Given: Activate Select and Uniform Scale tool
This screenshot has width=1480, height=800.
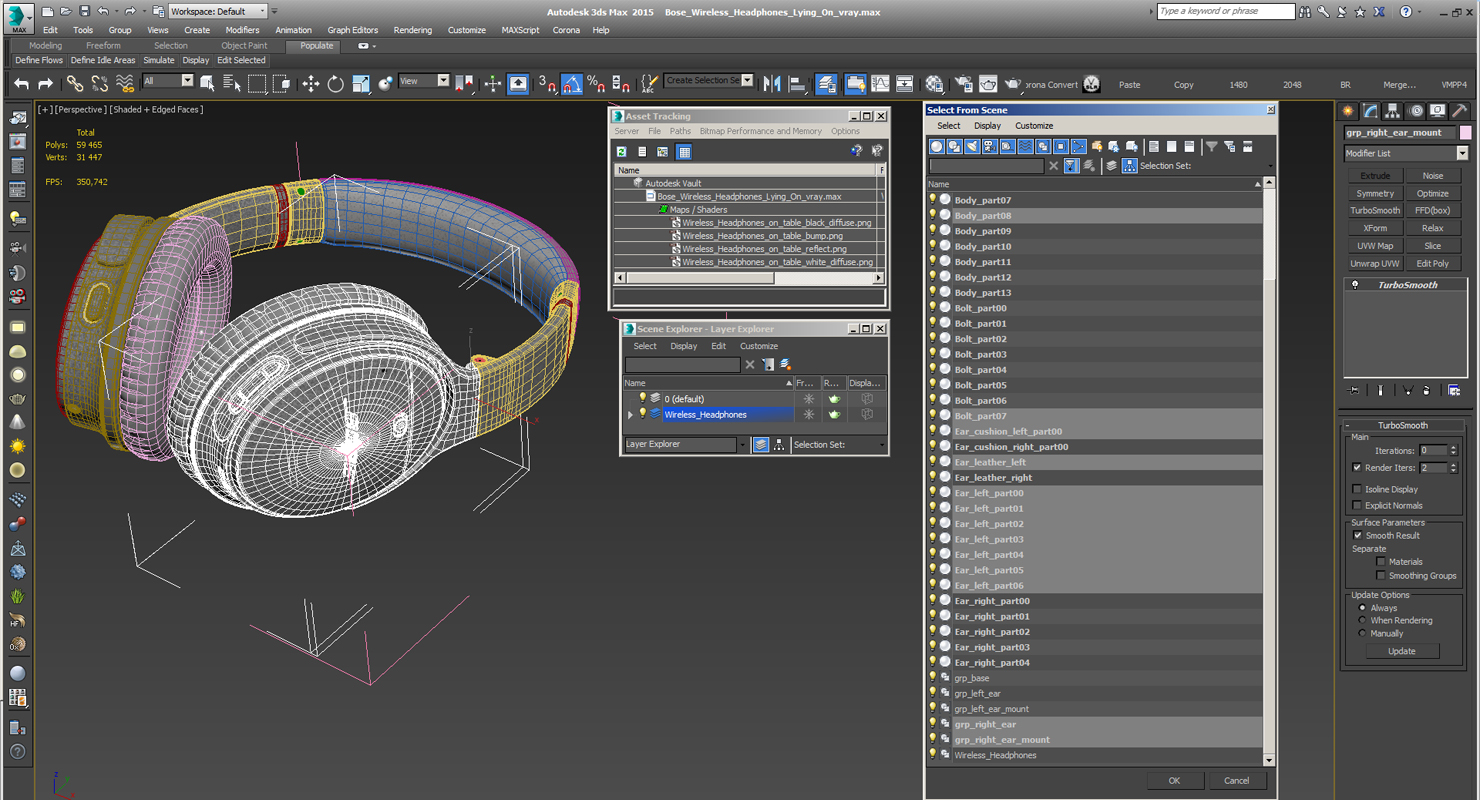Looking at the screenshot, I should click(x=360, y=84).
